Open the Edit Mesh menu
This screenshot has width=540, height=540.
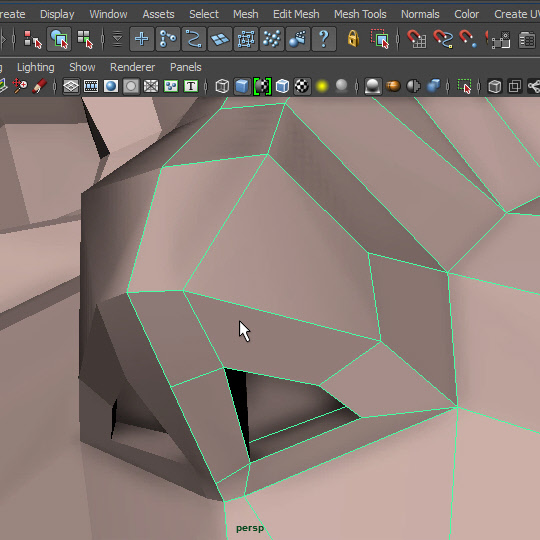pyautogui.click(x=296, y=14)
